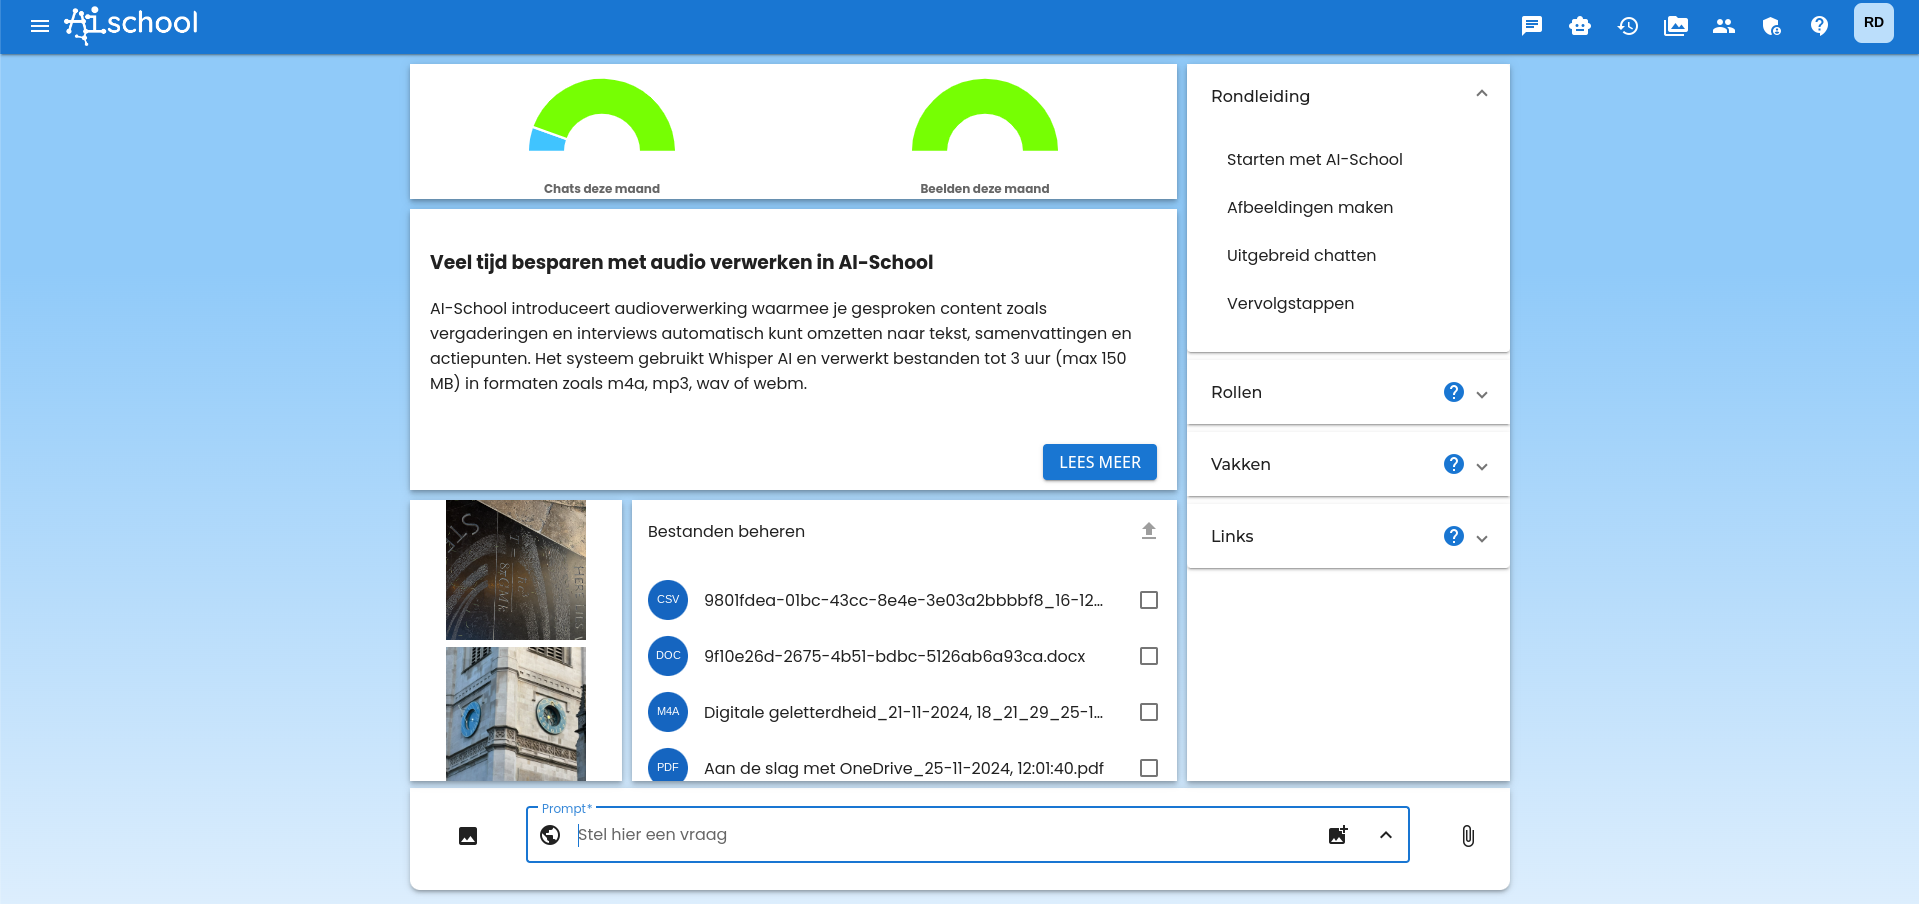The height and width of the screenshot is (904, 1919).
Task: Click the help icon next to Vakken
Action: (x=1454, y=464)
